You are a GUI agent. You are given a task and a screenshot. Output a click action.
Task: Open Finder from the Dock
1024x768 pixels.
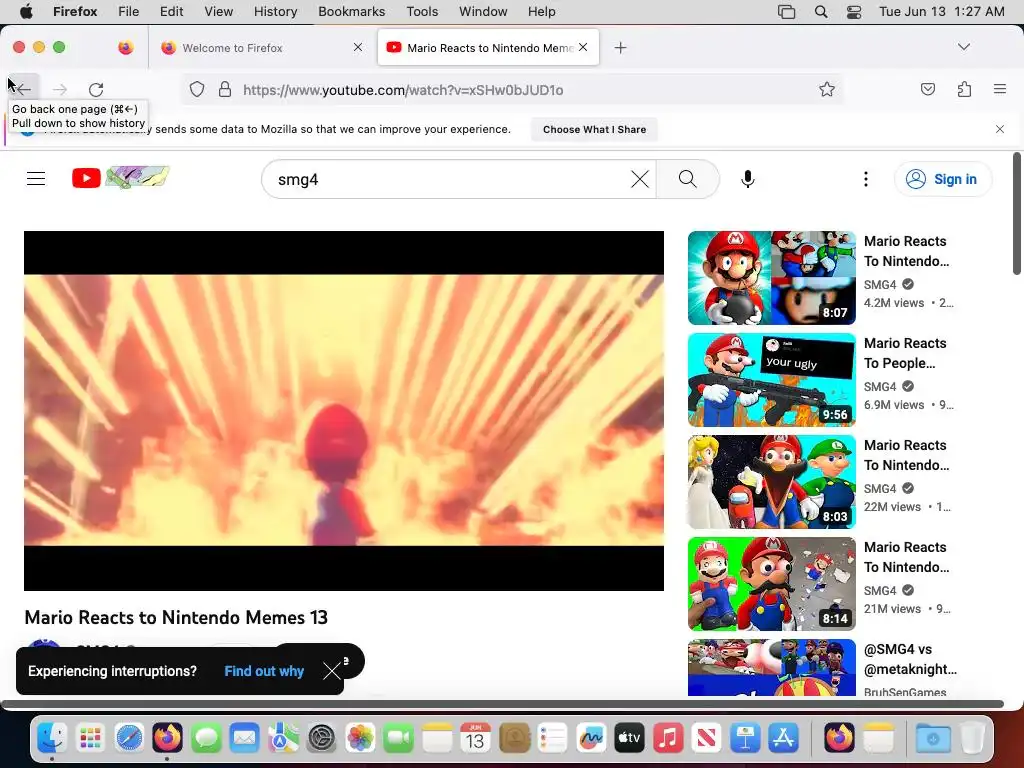click(x=52, y=739)
